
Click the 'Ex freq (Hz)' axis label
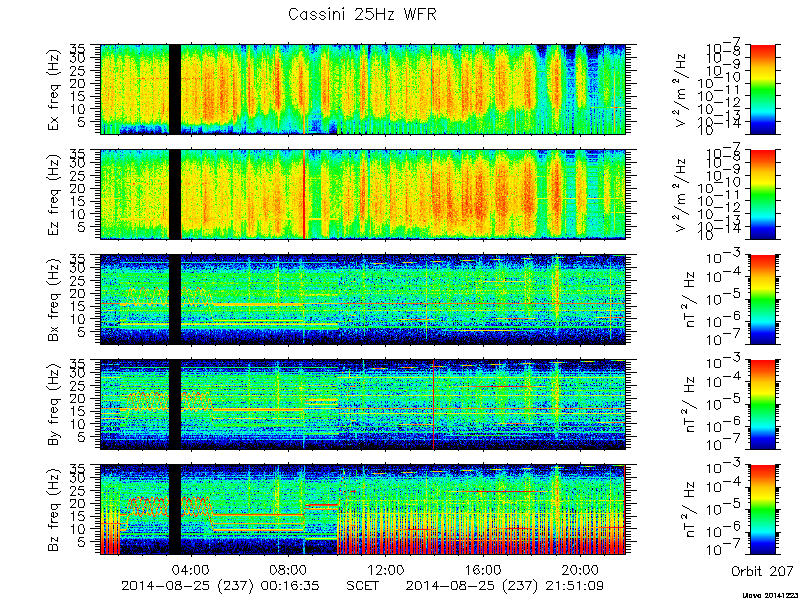(x=54, y=89)
